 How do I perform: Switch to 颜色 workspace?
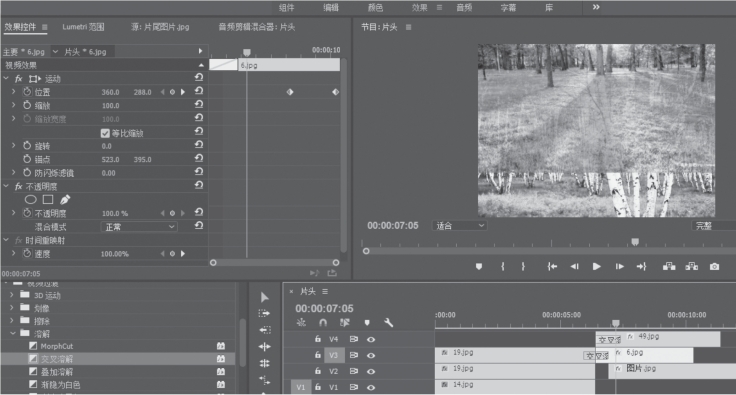click(x=375, y=8)
